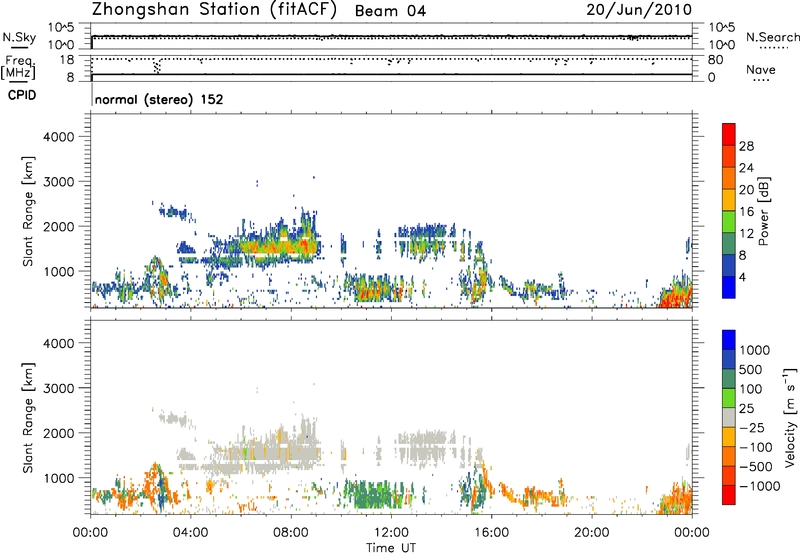
Task: Click the green velocity patch near 11:00
Action: [x=375, y=495]
